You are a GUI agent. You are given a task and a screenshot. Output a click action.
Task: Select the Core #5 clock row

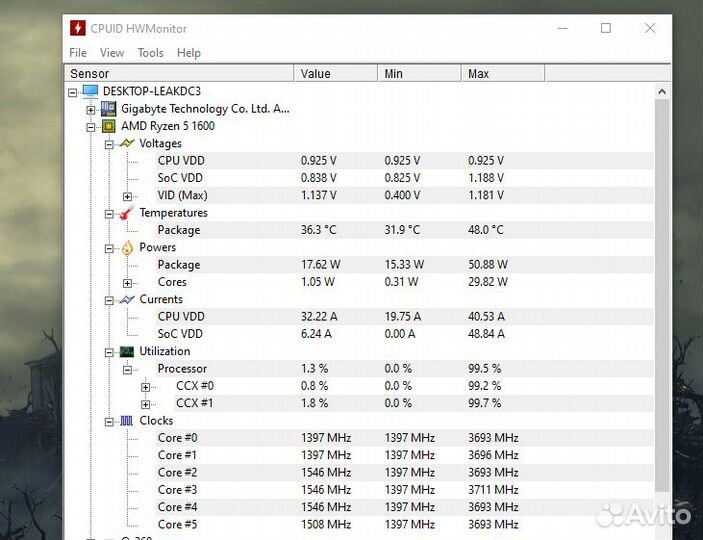click(404, 524)
